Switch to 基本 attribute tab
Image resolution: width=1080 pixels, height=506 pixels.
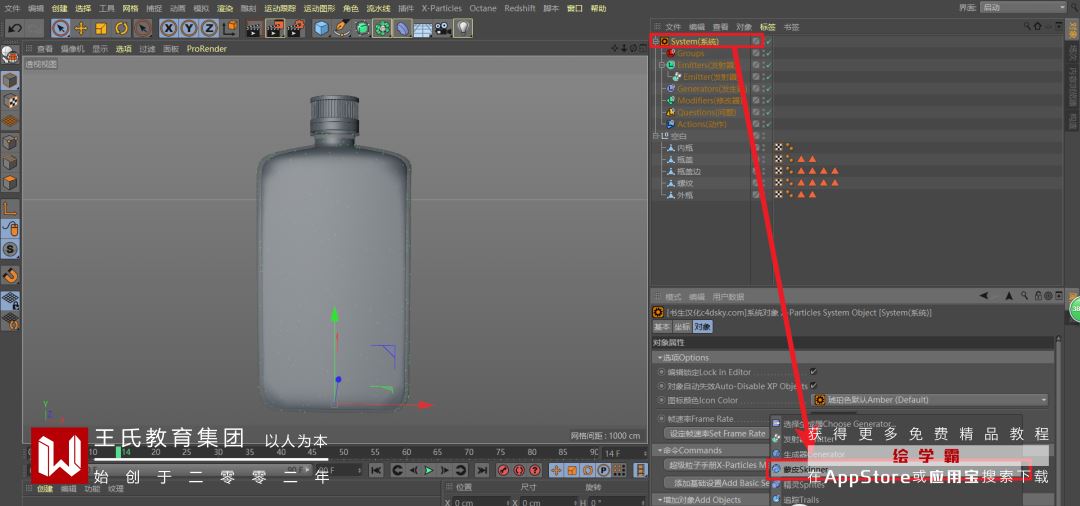click(x=661, y=327)
